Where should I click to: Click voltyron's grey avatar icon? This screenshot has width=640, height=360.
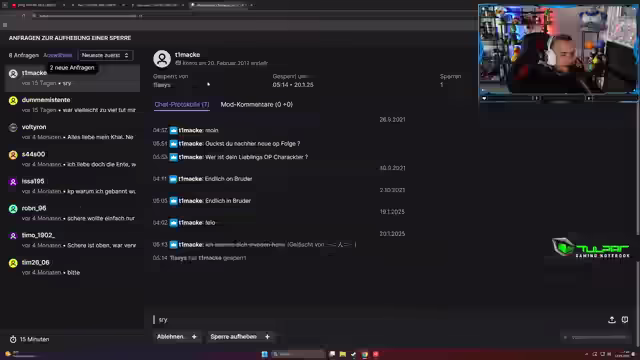pos(13,127)
